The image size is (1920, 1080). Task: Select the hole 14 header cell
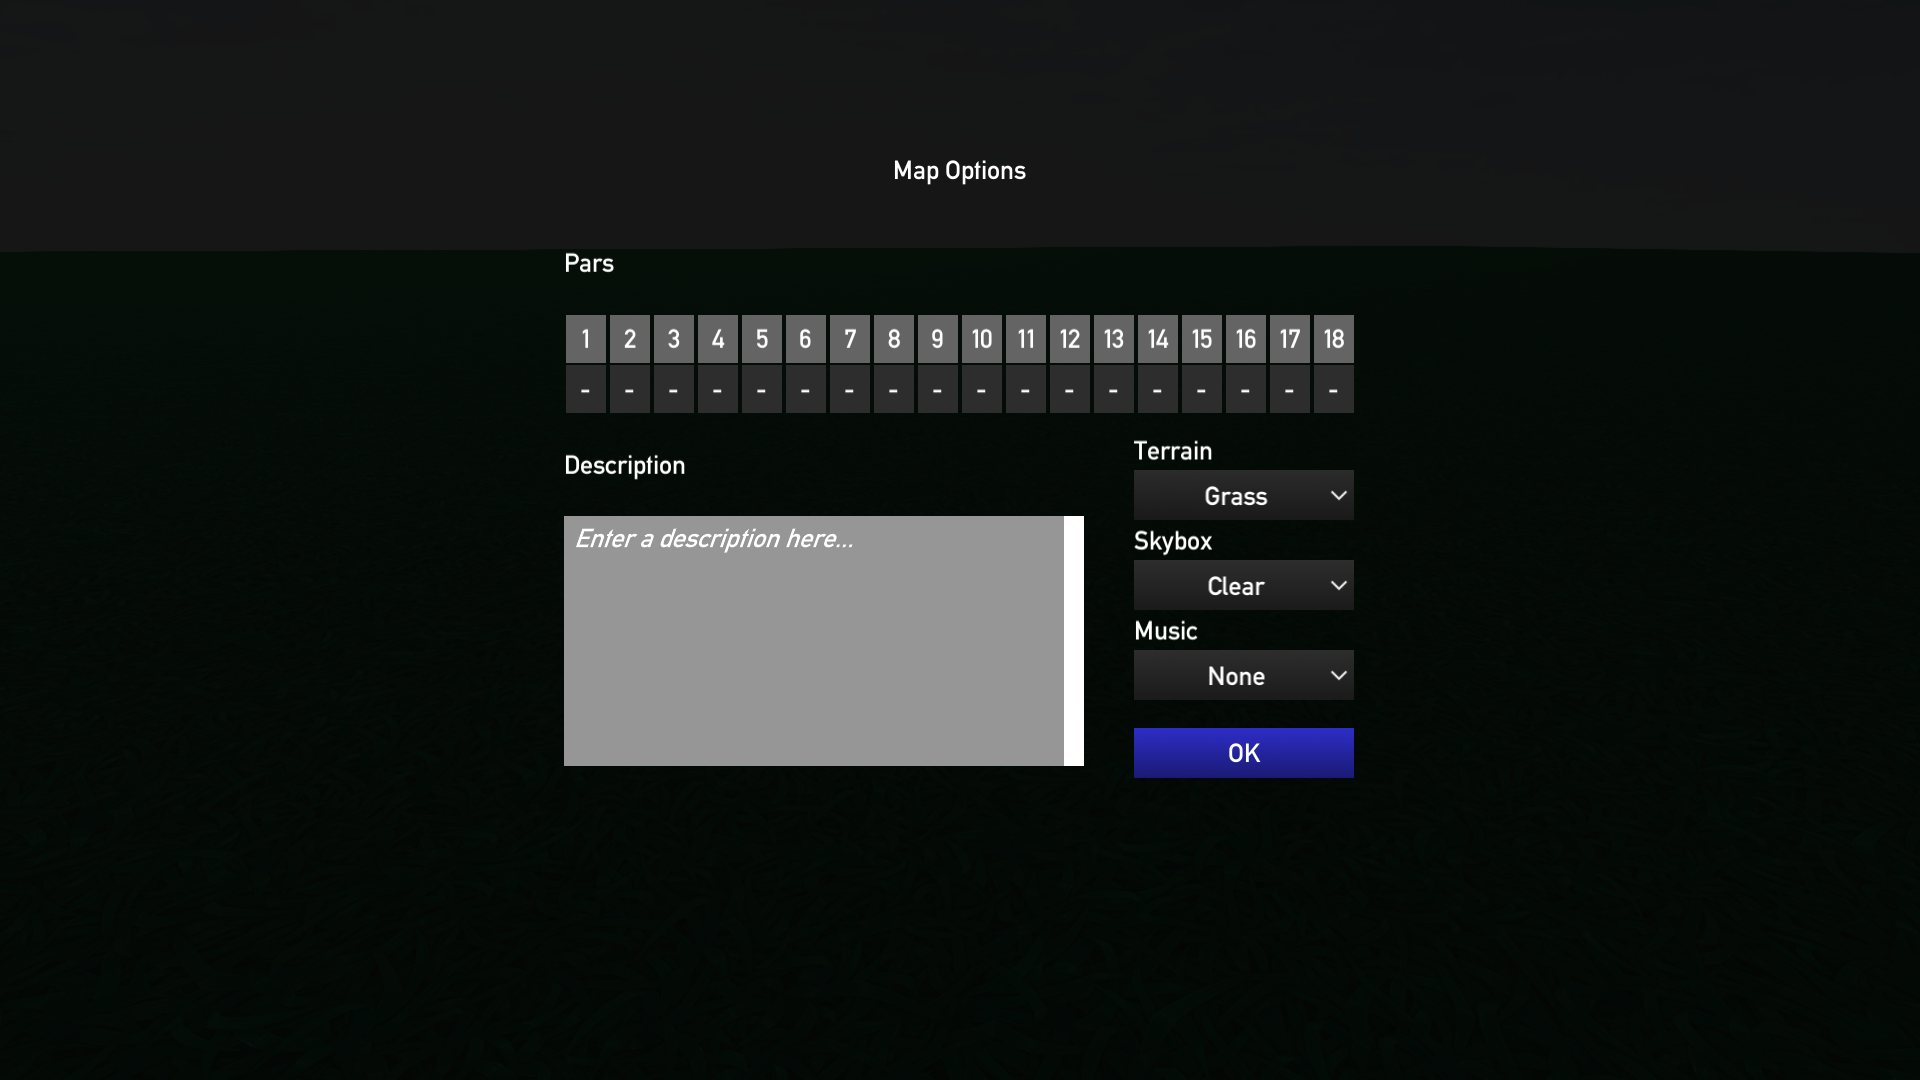1158,339
